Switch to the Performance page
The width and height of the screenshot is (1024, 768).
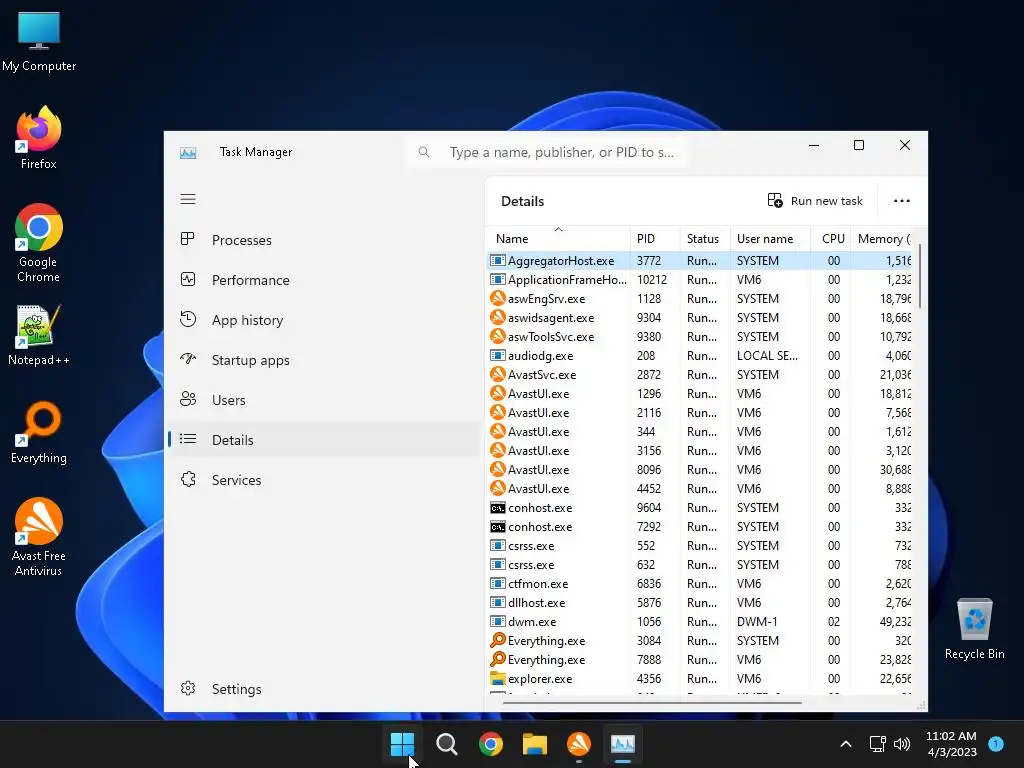[x=323, y=280]
